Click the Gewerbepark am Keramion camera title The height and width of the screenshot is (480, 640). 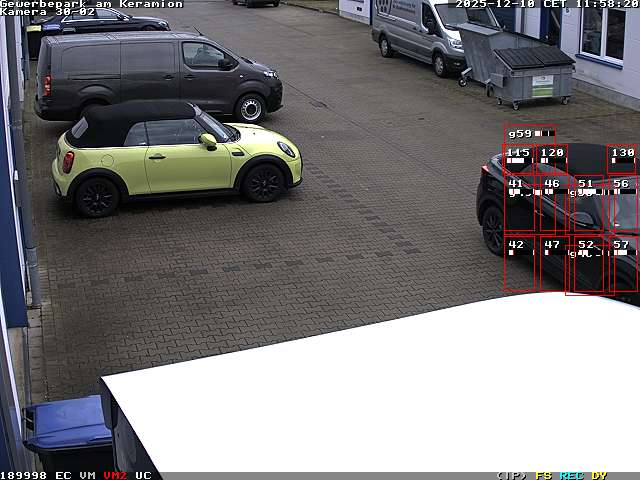pyautogui.click(x=91, y=4)
